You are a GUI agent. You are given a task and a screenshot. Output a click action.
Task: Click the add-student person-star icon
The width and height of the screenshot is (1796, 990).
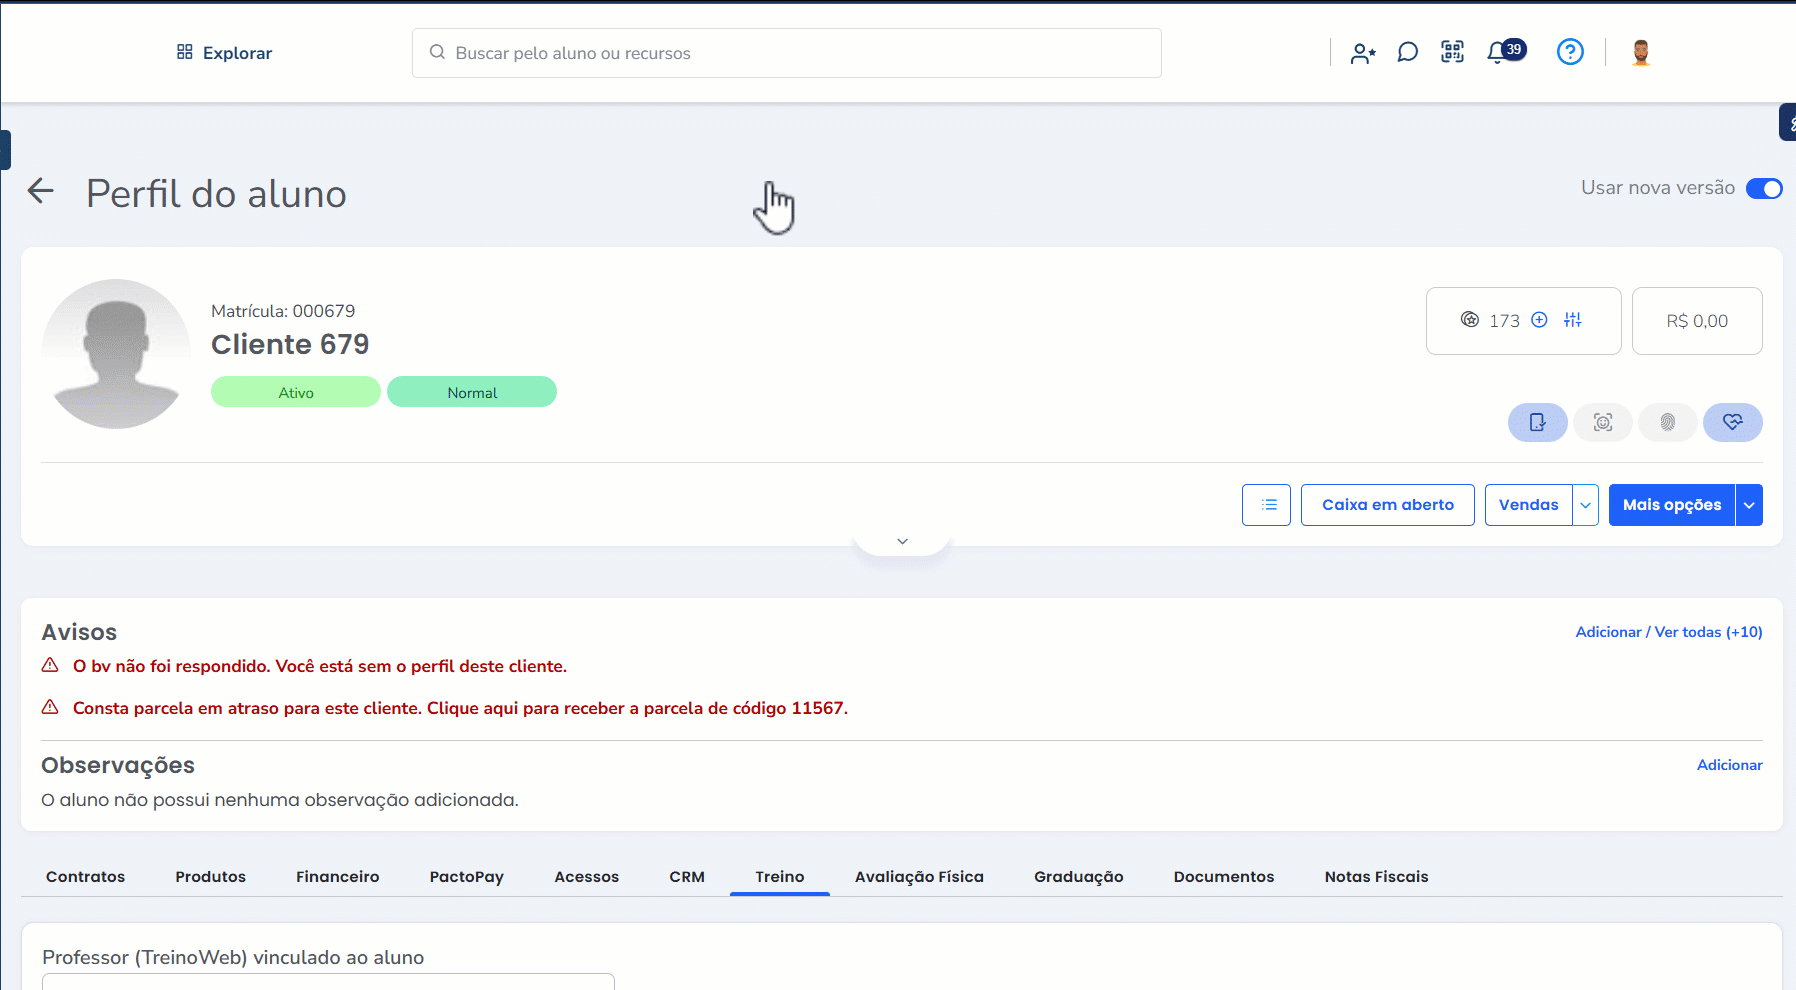tap(1363, 53)
